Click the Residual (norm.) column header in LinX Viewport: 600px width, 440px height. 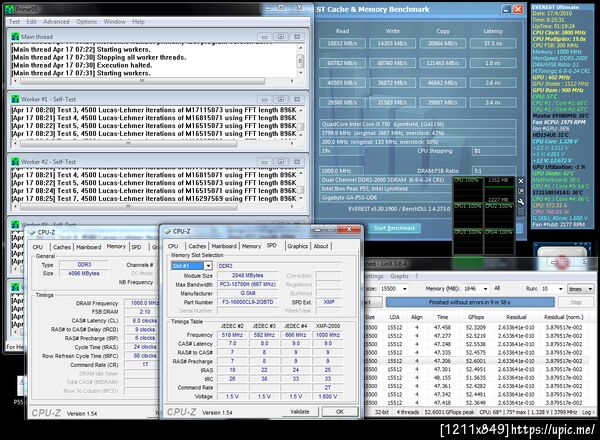(x=564, y=317)
